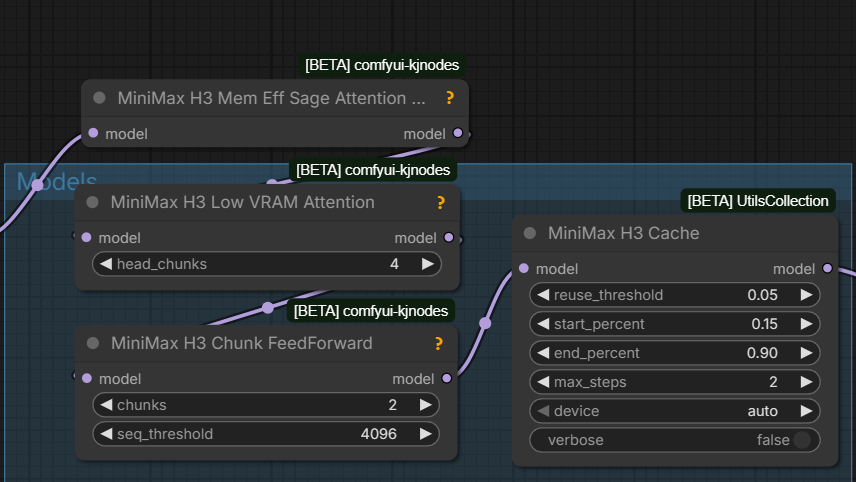Select previous device option

point(543,411)
